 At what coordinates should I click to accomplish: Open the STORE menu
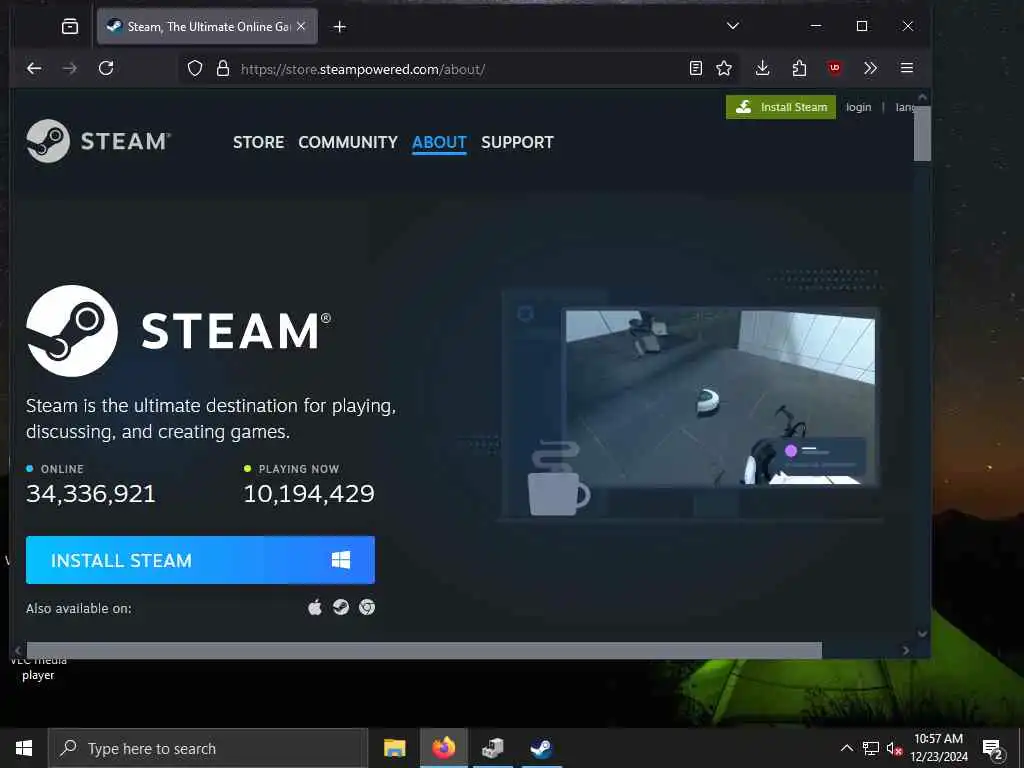pos(259,142)
